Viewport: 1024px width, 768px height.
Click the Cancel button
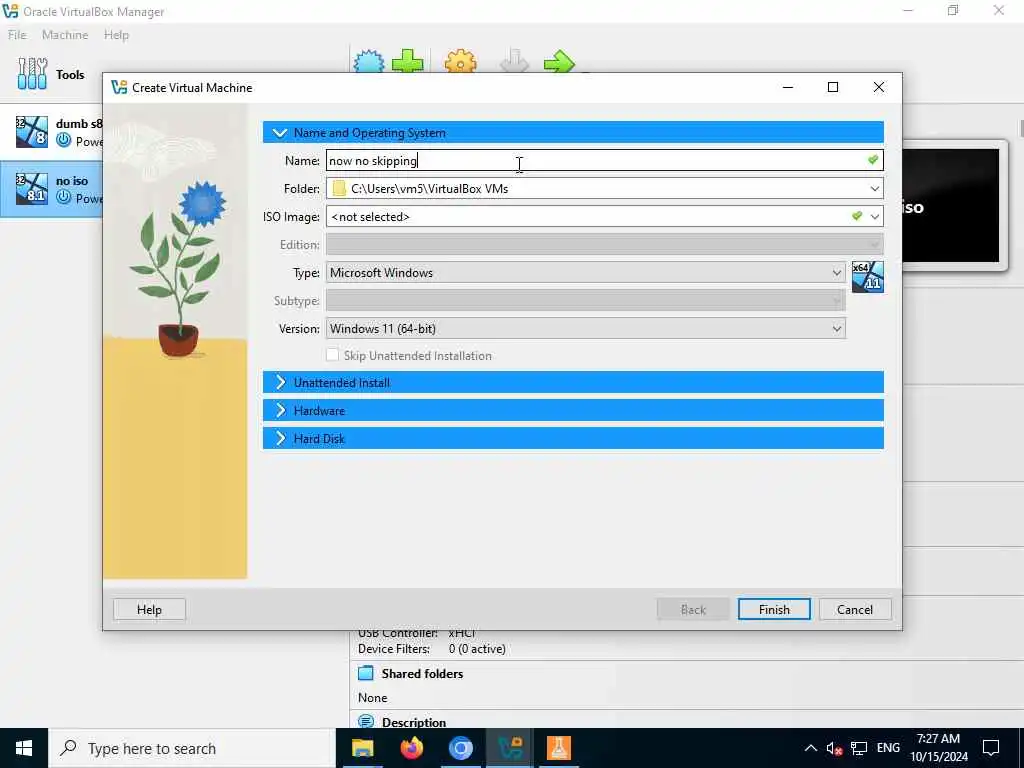(855, 609)
